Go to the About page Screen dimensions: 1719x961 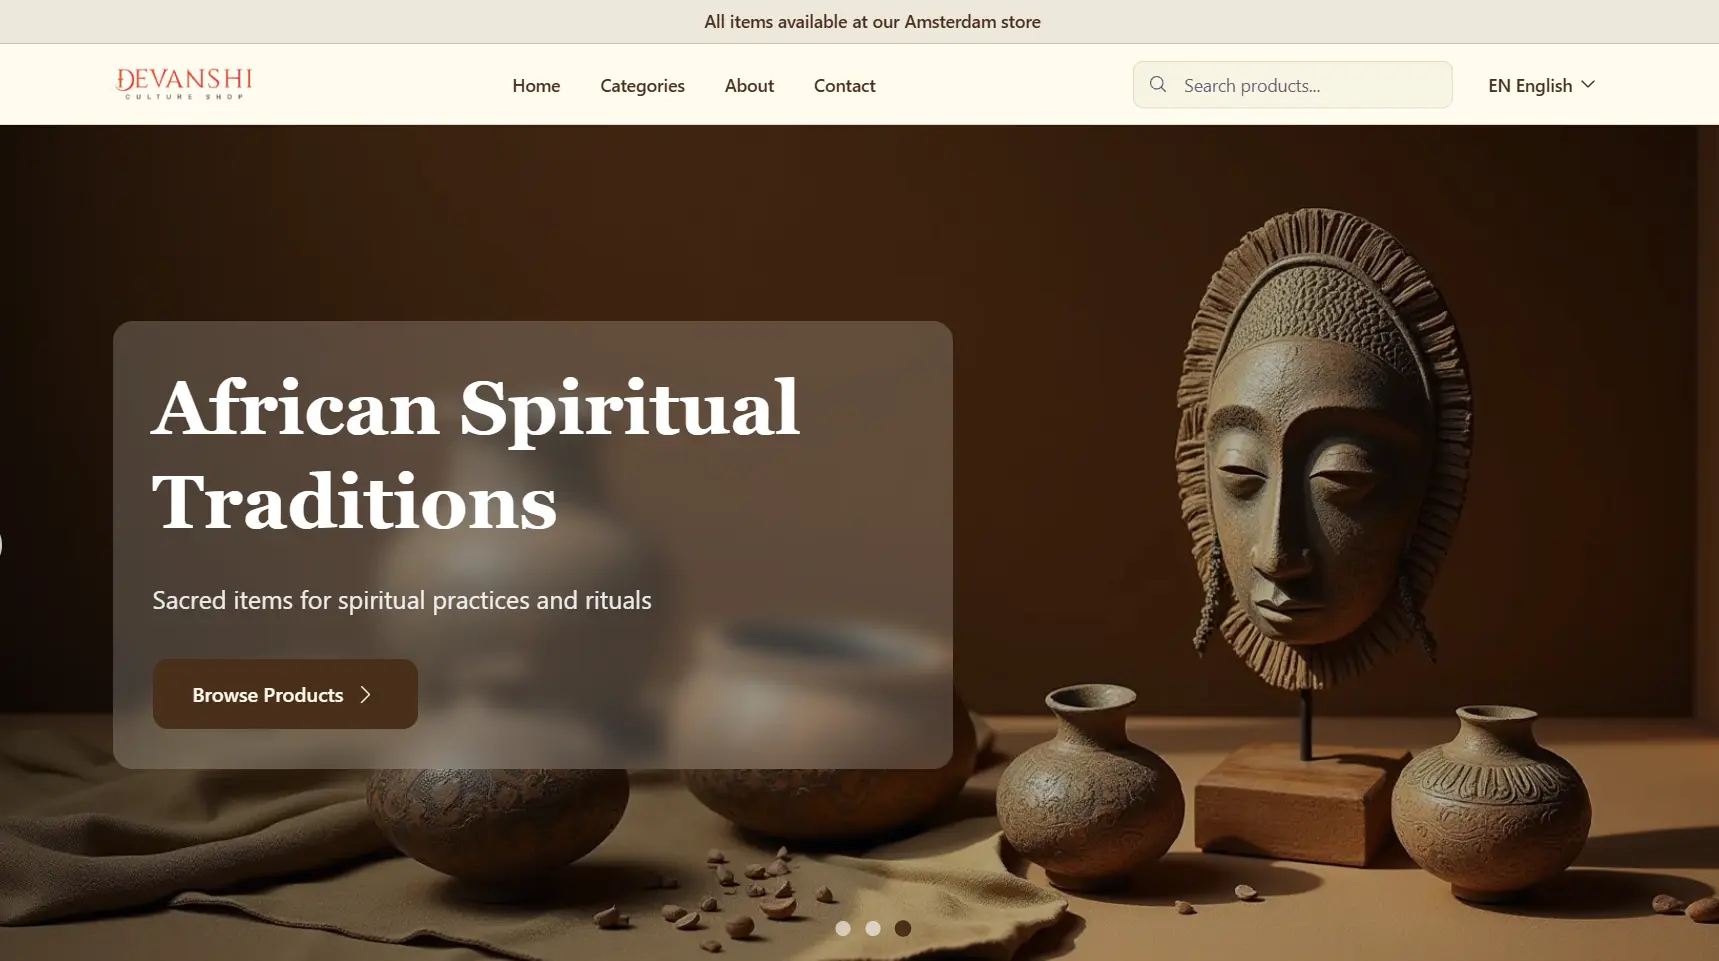749,86
